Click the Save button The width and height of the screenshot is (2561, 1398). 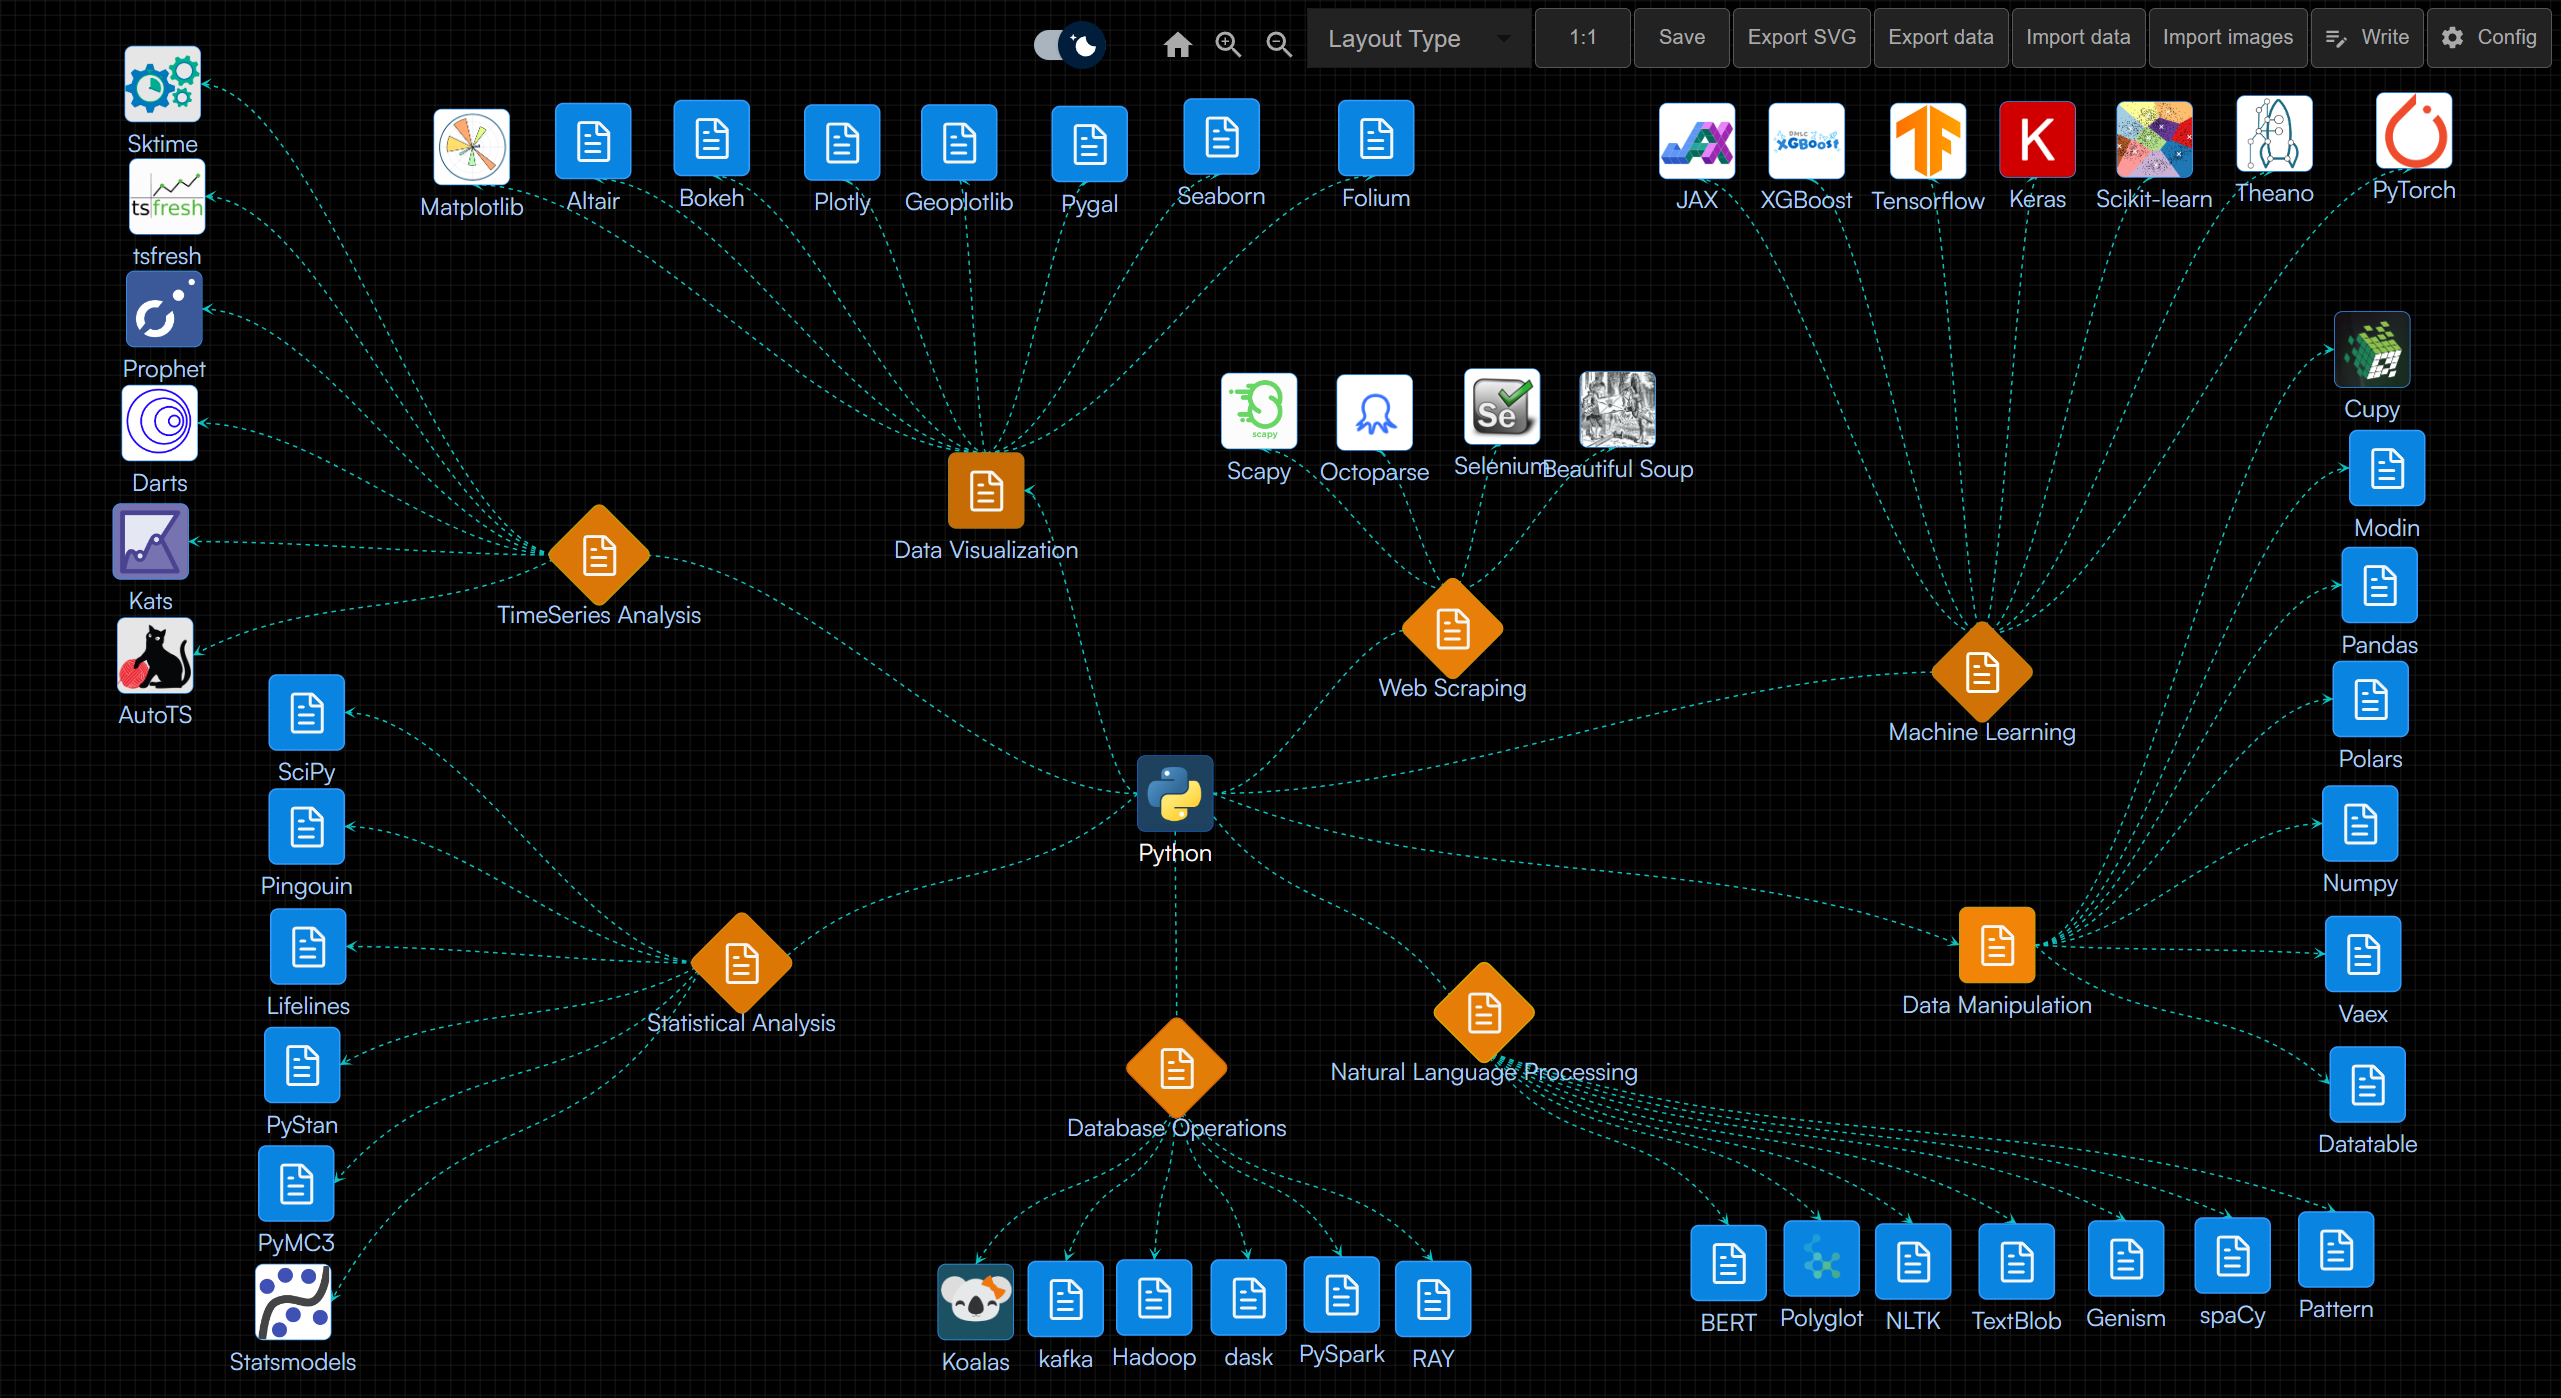(1681, 38)
